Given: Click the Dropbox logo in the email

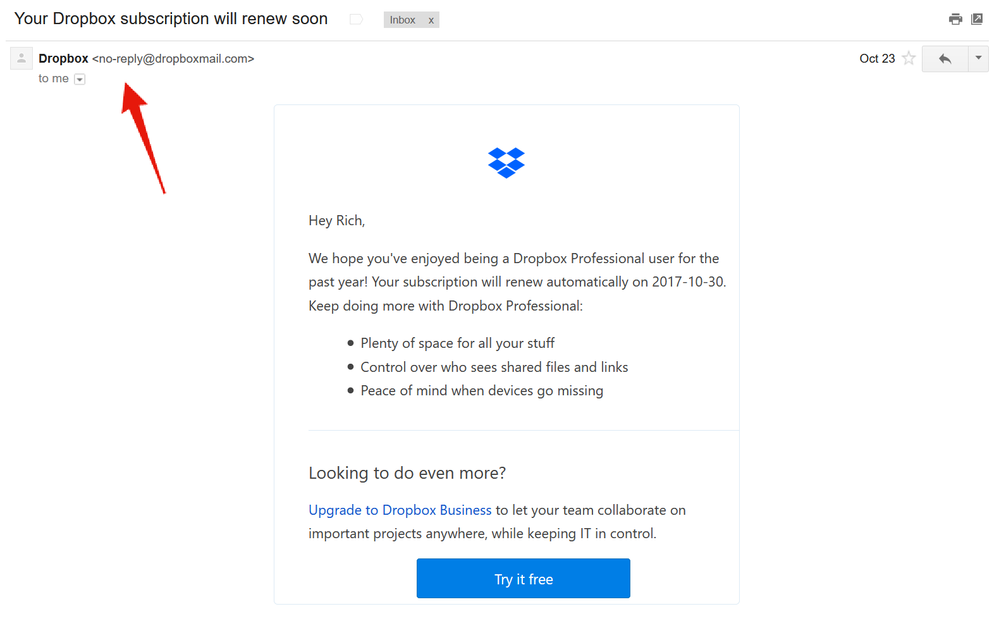Looking at the screenshot, I should click(506, 162).
